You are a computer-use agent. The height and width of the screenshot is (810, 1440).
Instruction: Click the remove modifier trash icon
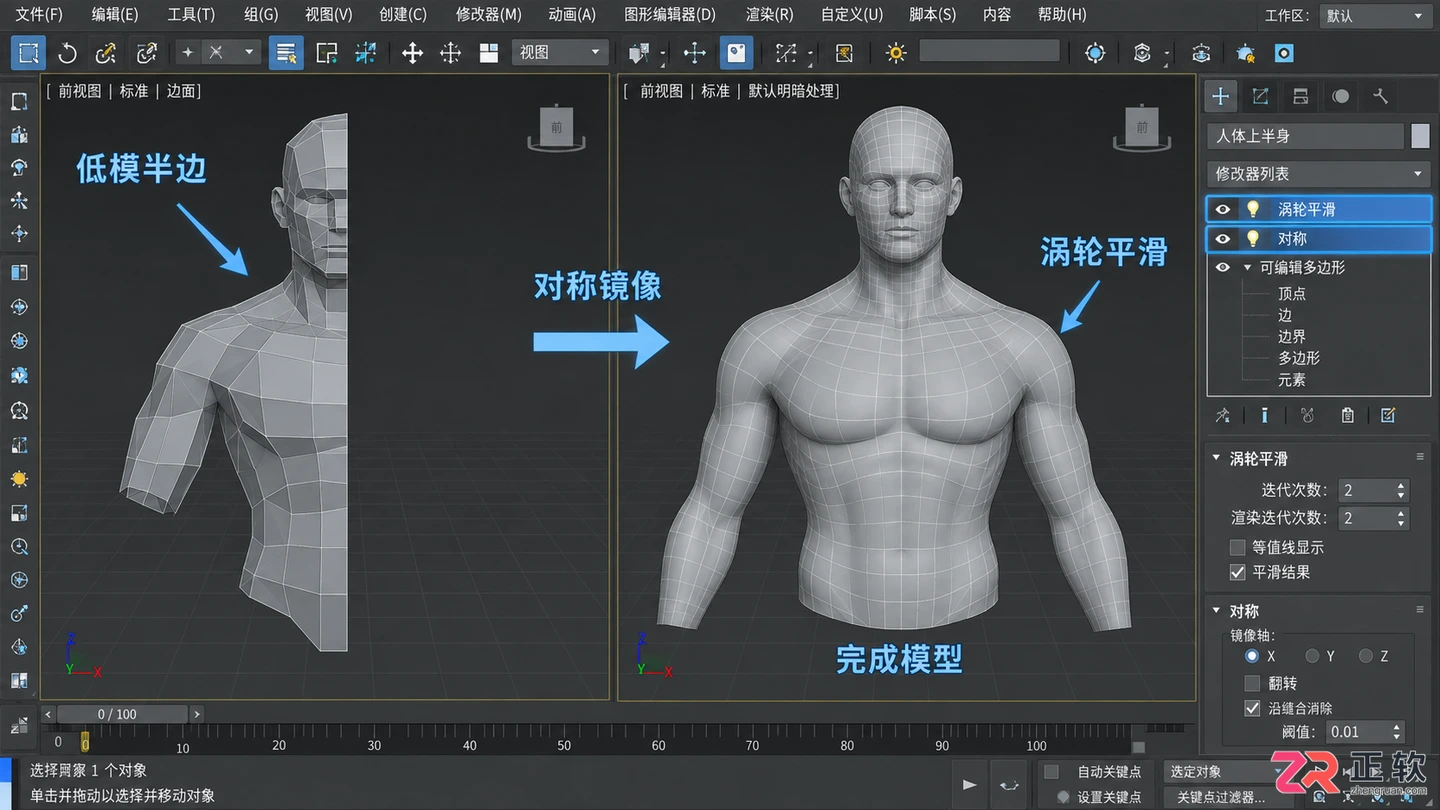[x=1347, y=415]
